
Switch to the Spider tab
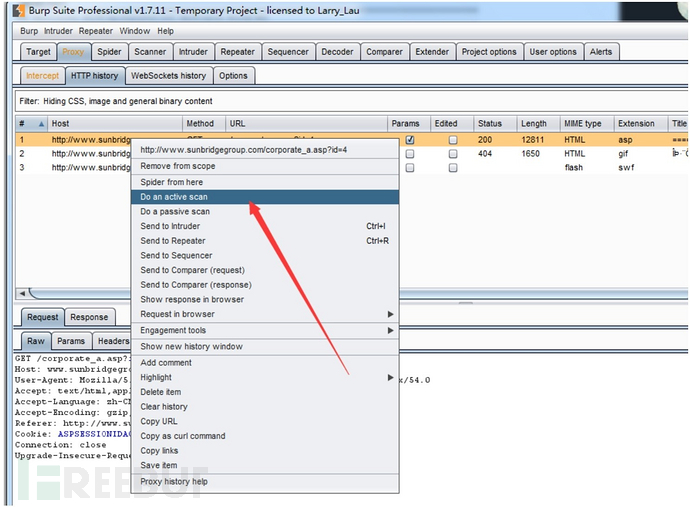109,52
